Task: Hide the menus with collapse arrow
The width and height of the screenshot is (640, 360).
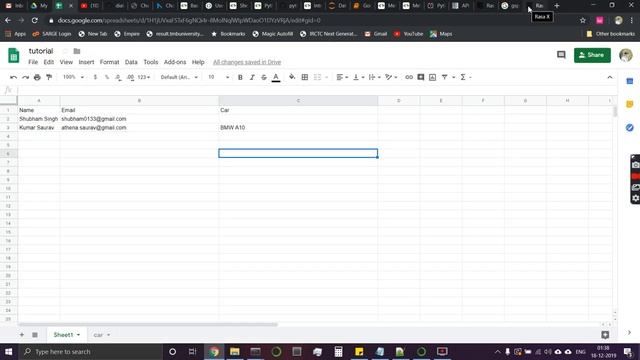Action: (610, 77)
